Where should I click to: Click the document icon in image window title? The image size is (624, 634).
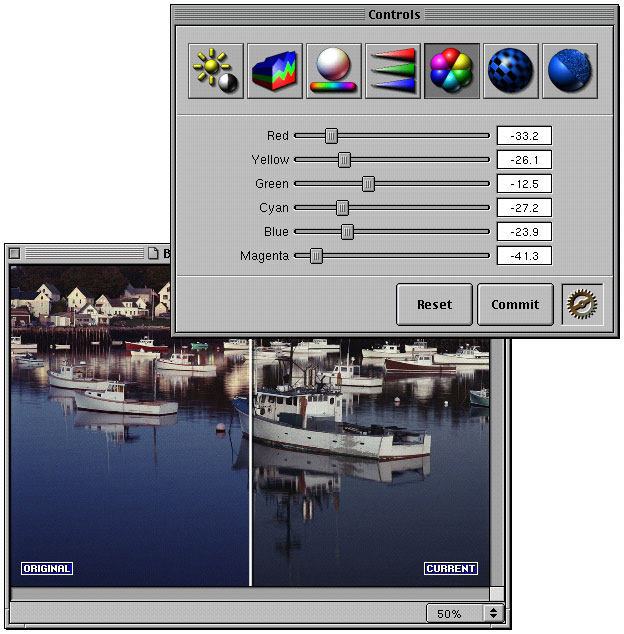(153, 253)
